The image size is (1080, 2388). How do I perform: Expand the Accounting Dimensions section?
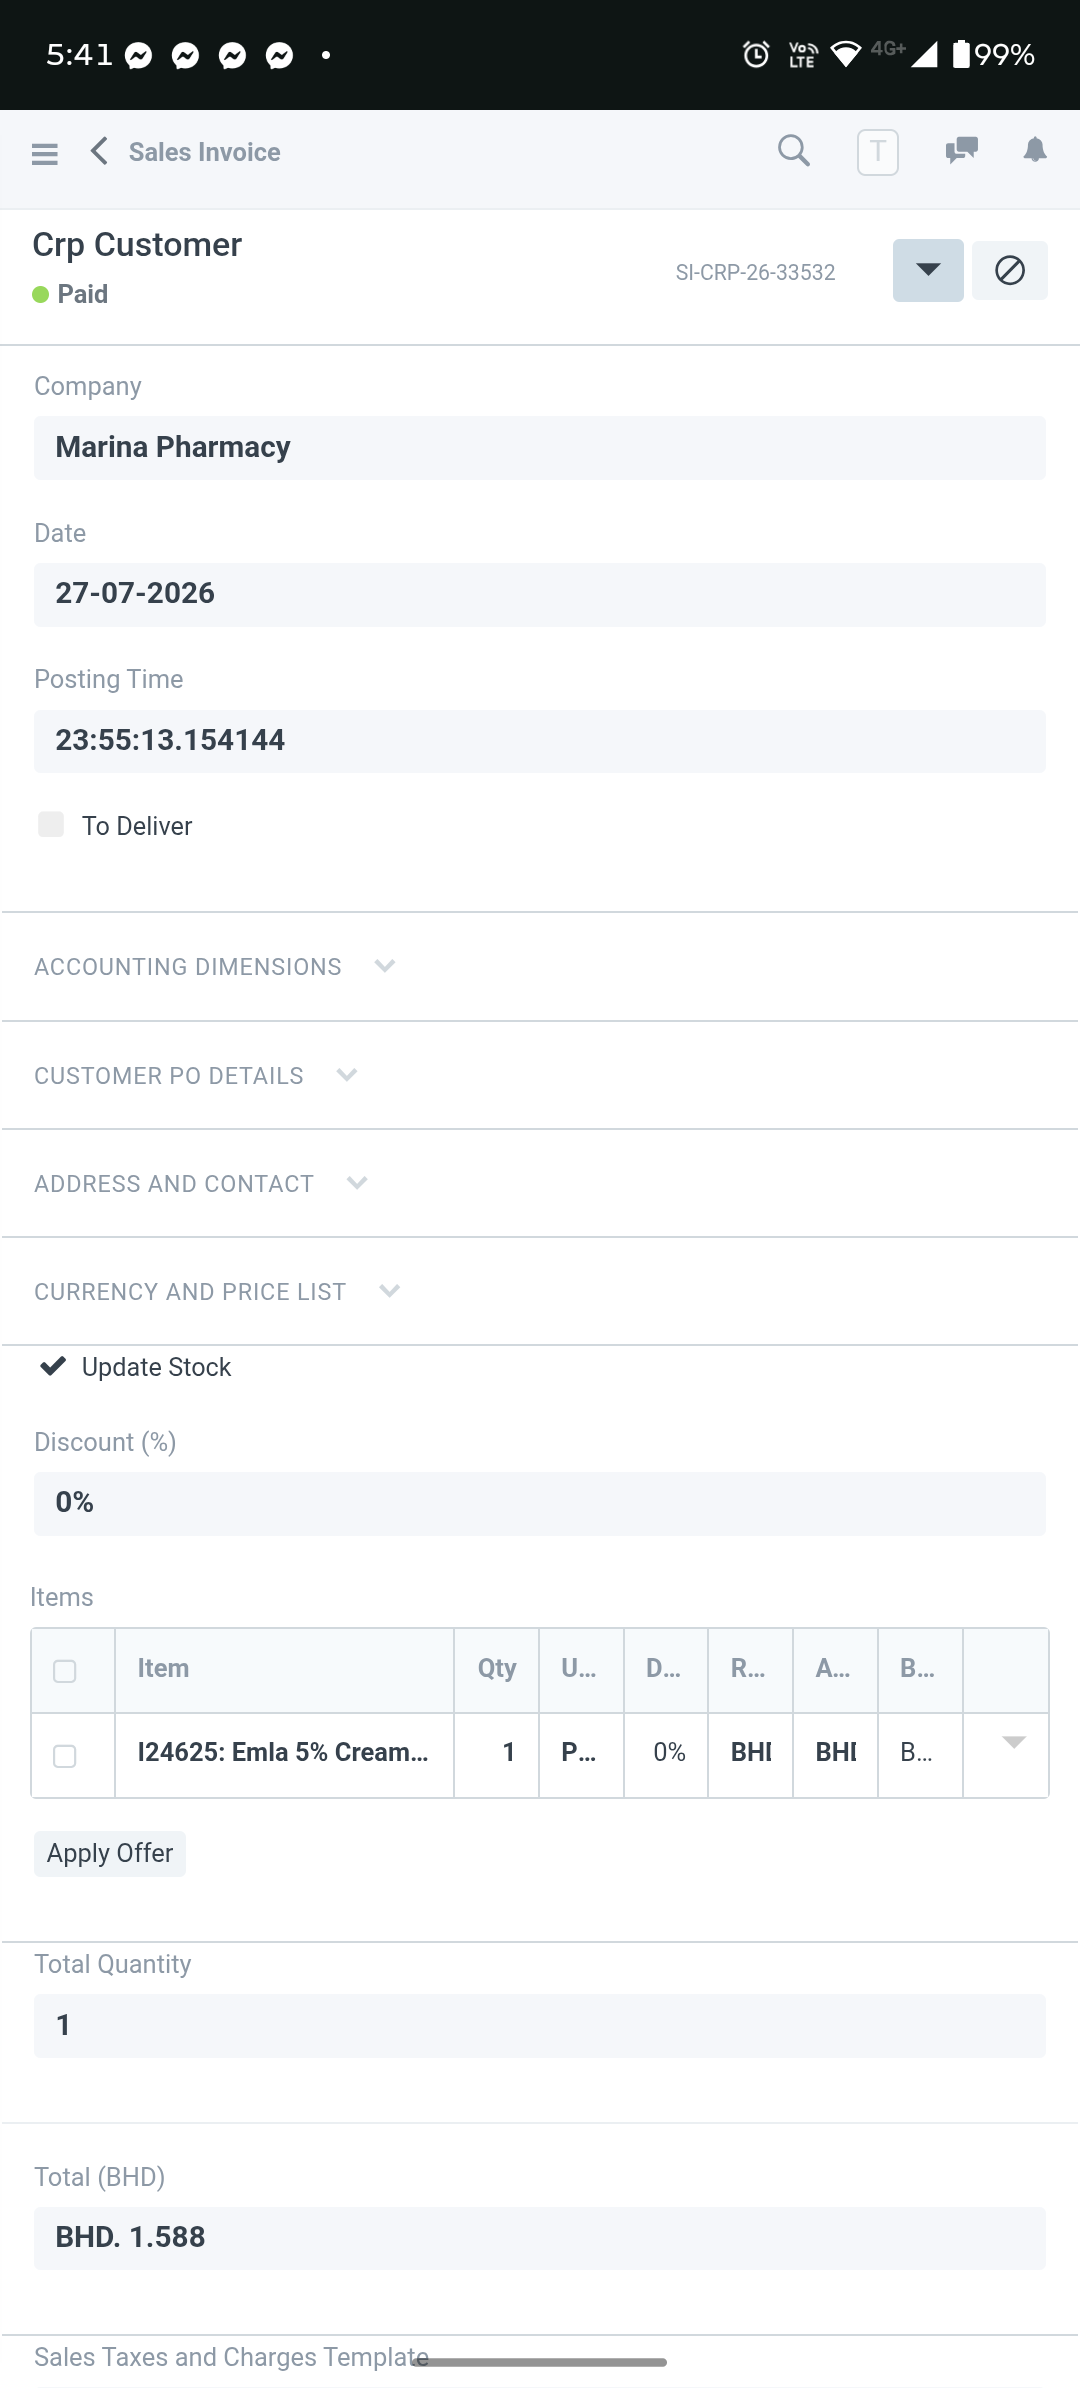(215, 967)
